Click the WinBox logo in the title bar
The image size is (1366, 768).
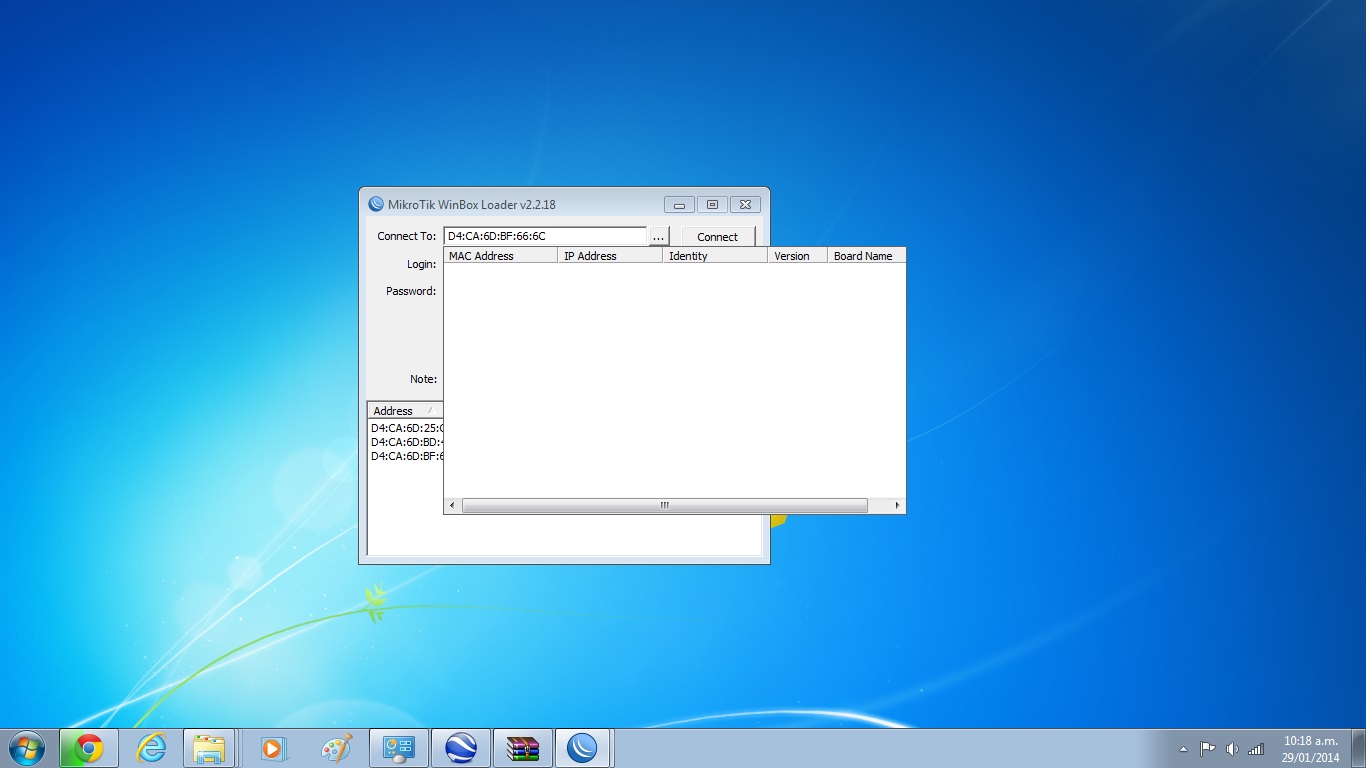tap(376, 204)
